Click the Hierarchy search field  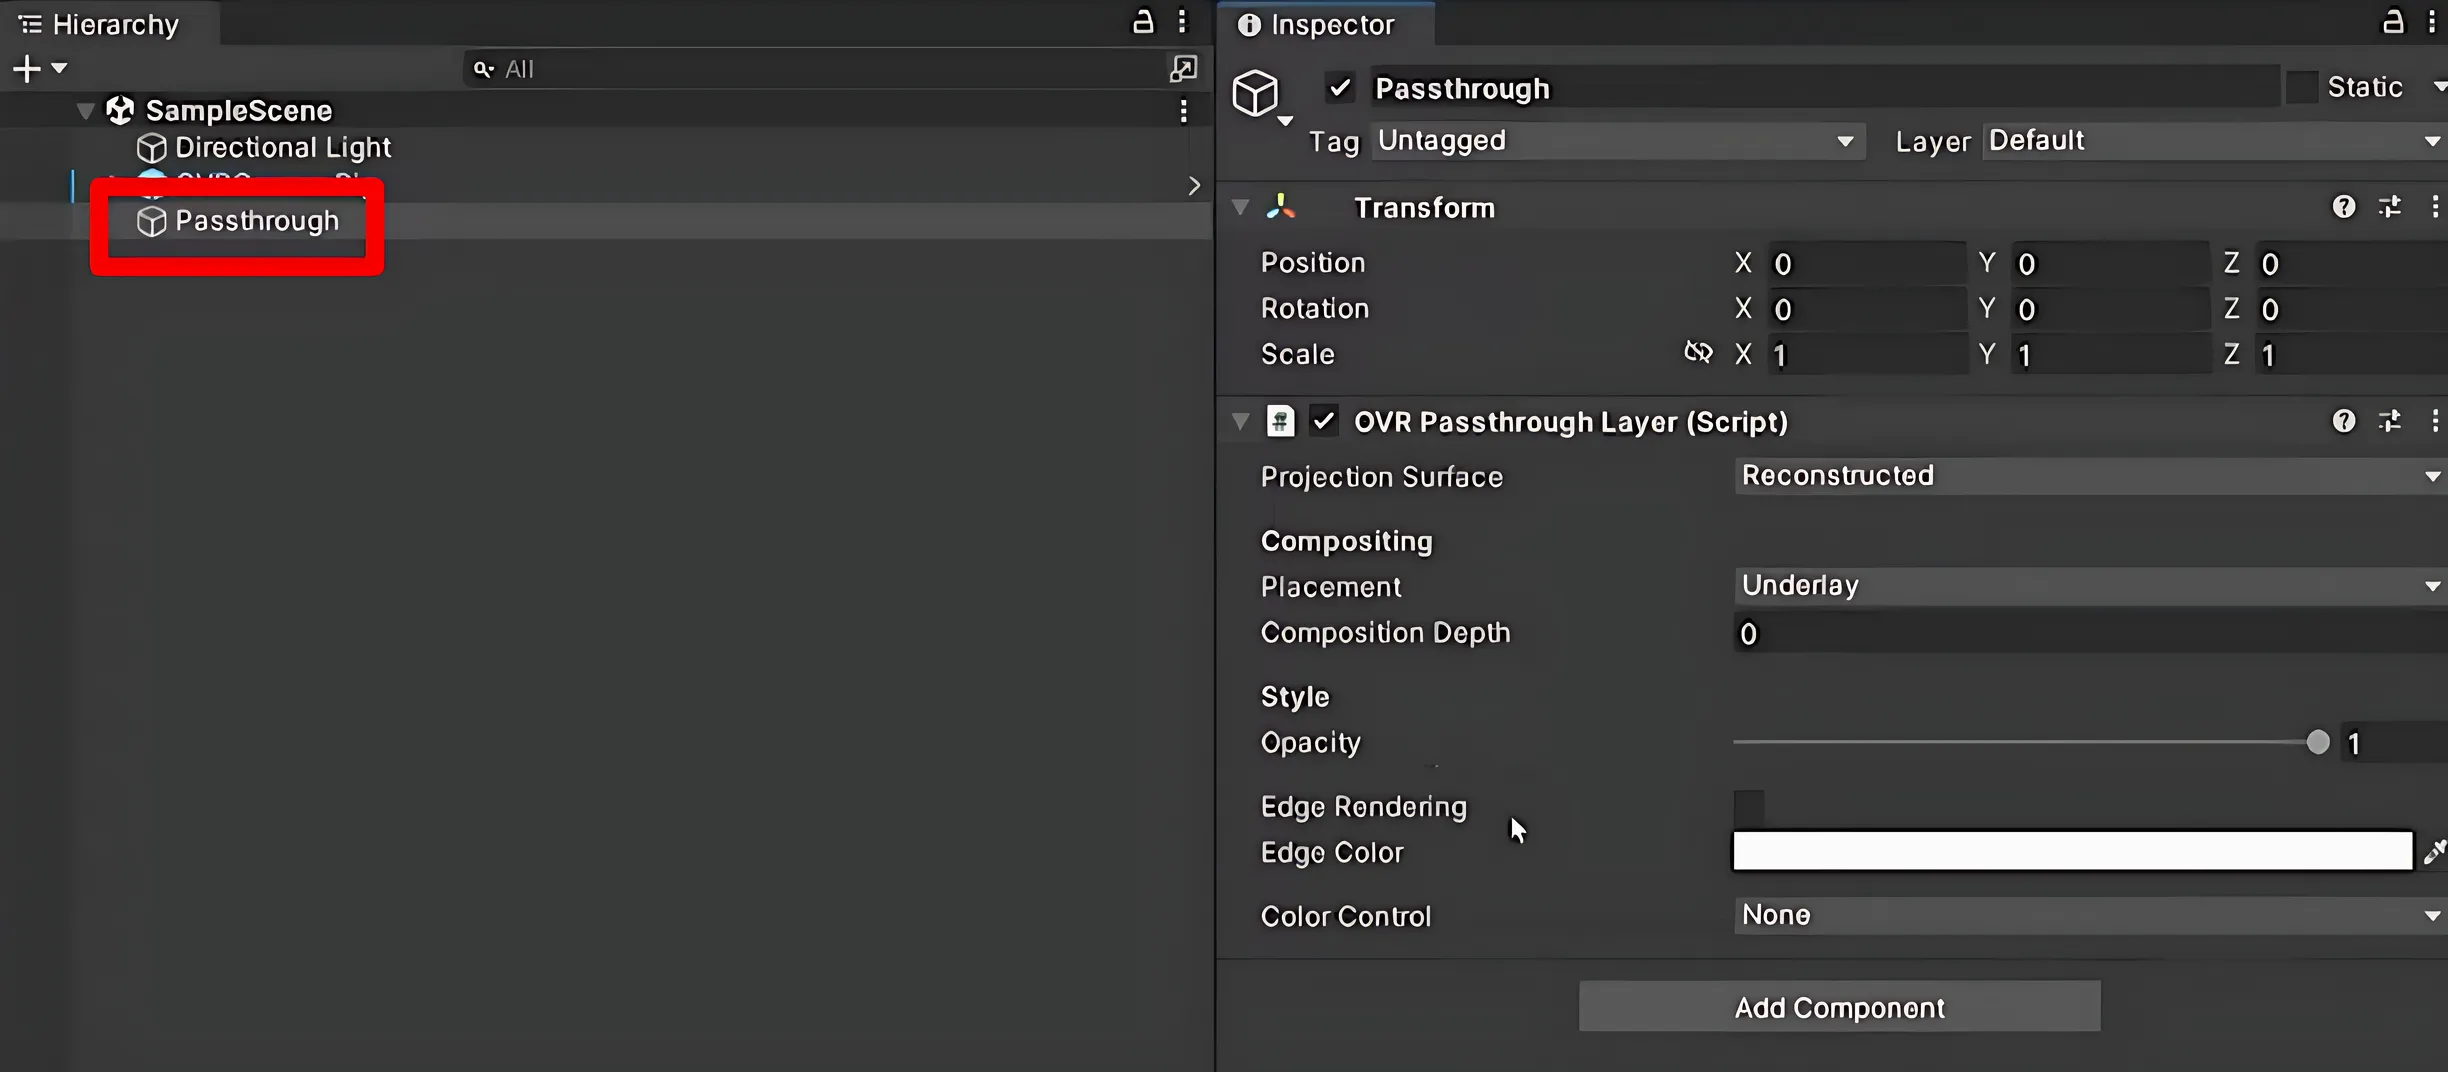click(800, 68)
